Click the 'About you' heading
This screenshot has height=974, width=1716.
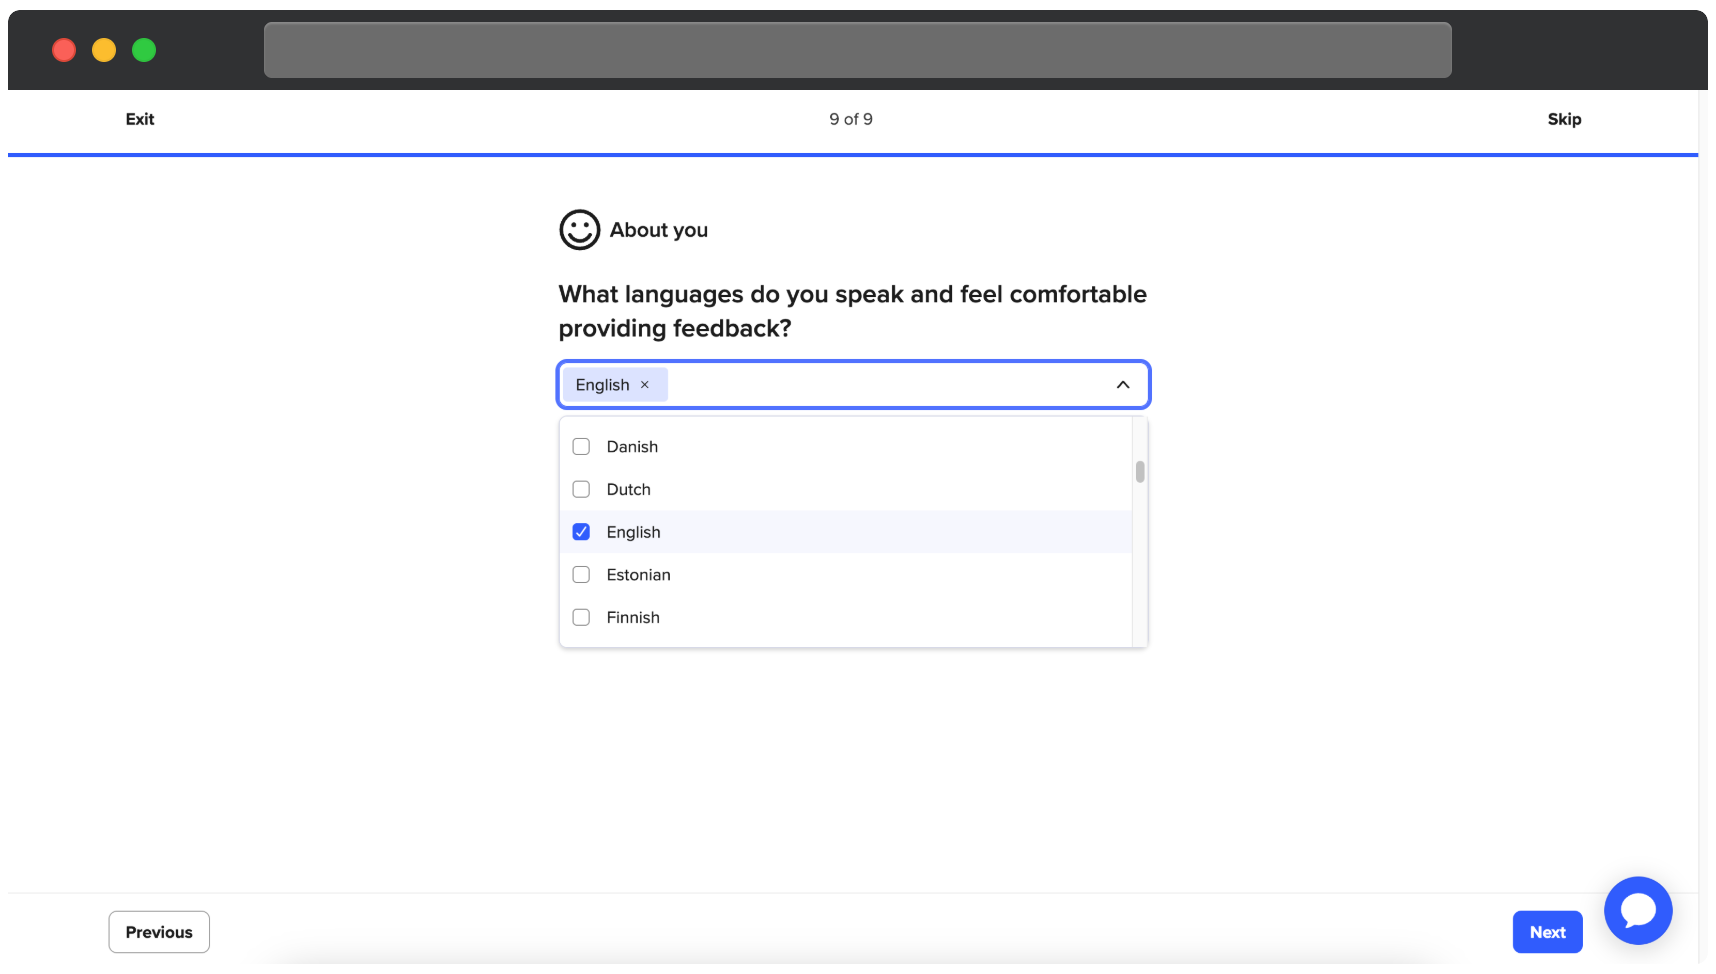click(659, 230)
